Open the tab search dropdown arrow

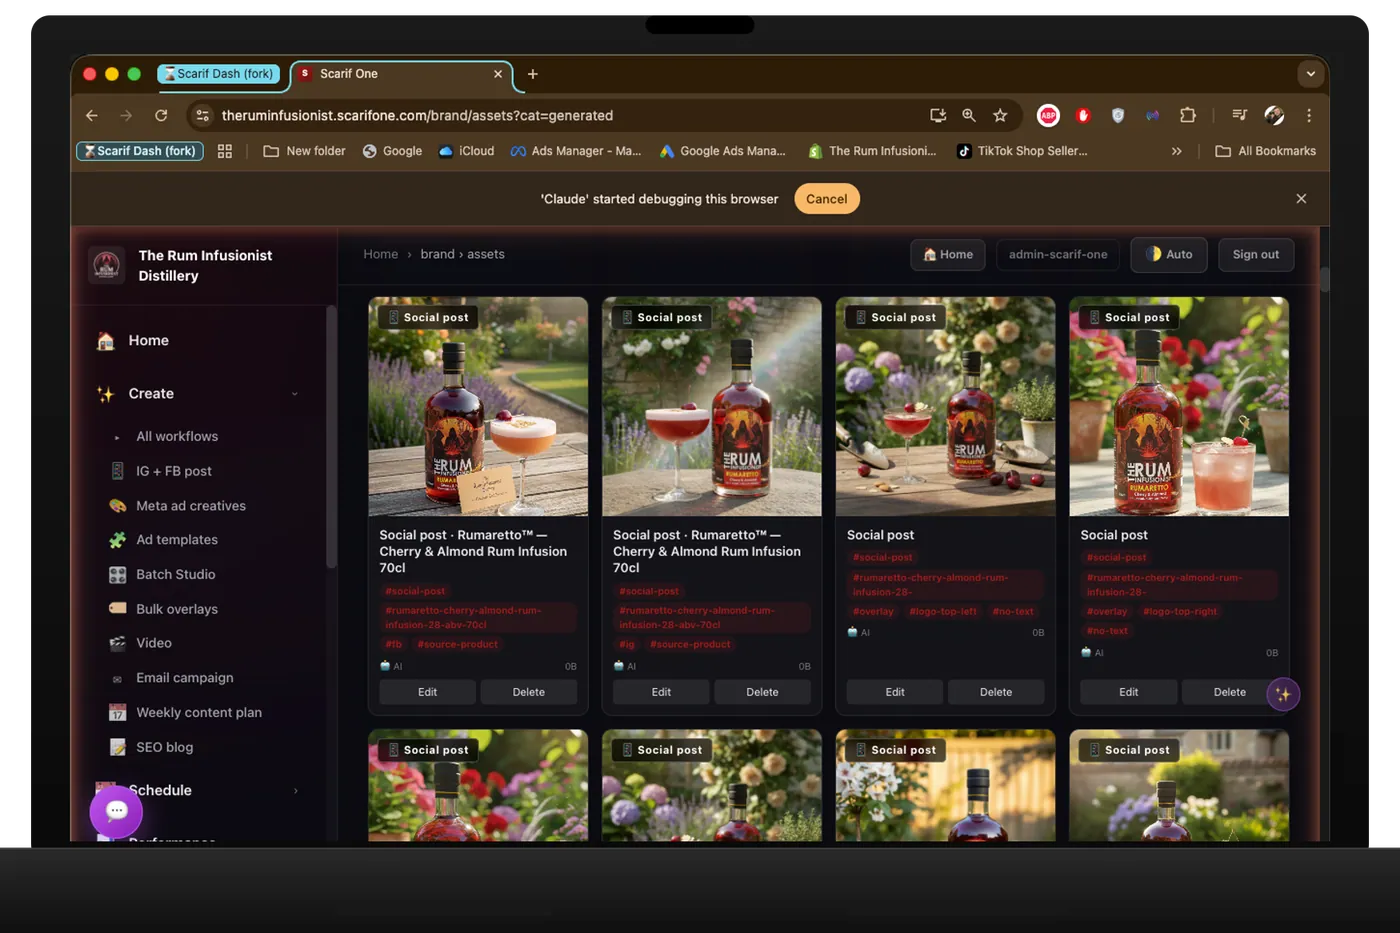tap(1310, 74)
